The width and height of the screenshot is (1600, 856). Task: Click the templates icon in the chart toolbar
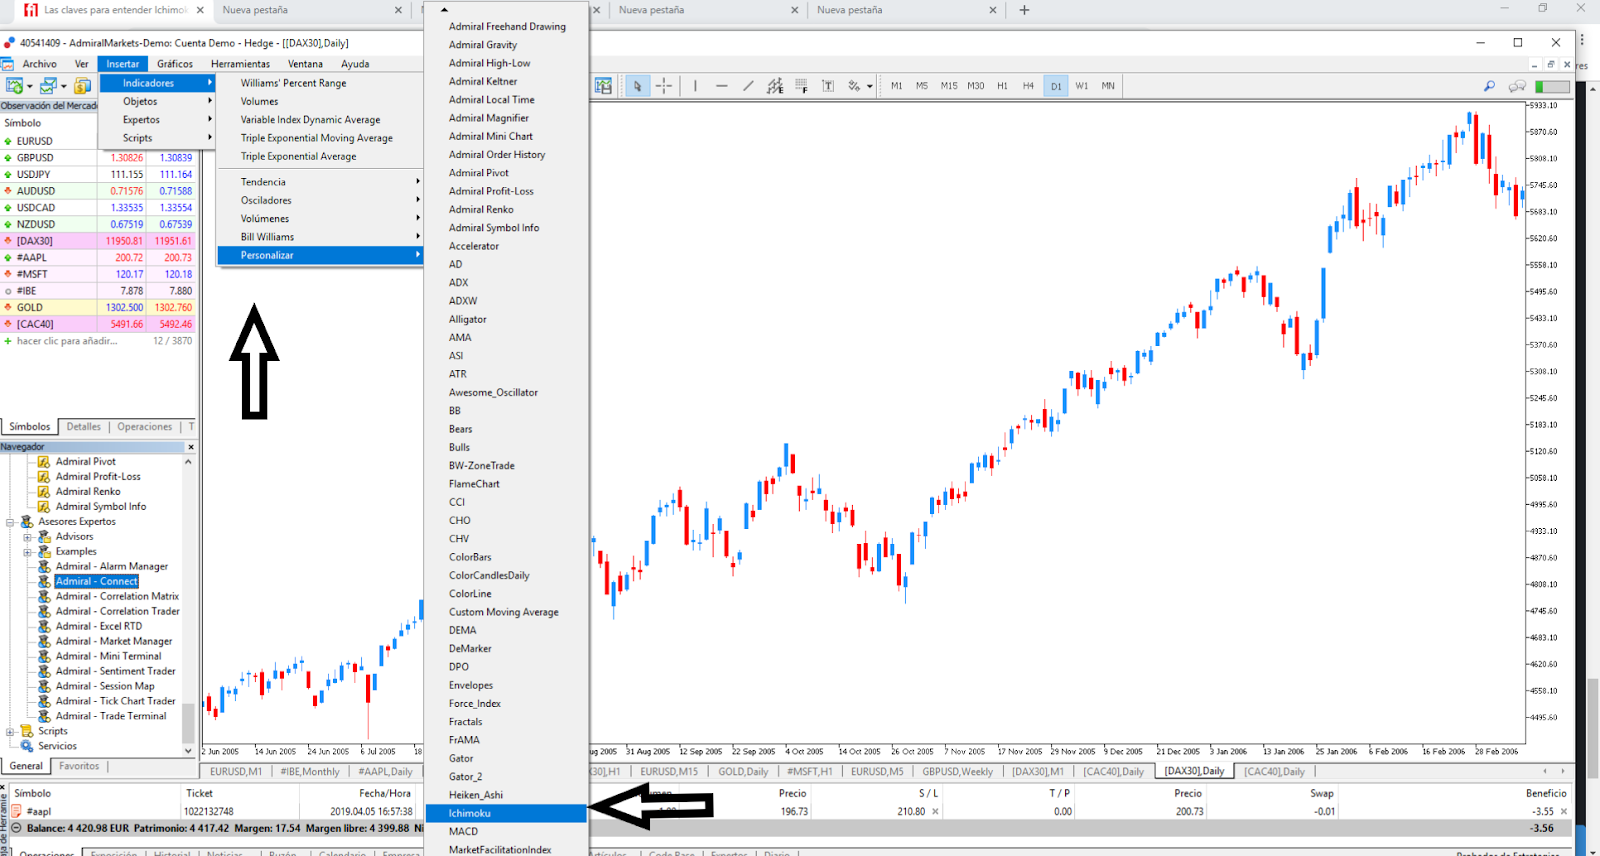[x=603, y=86]
